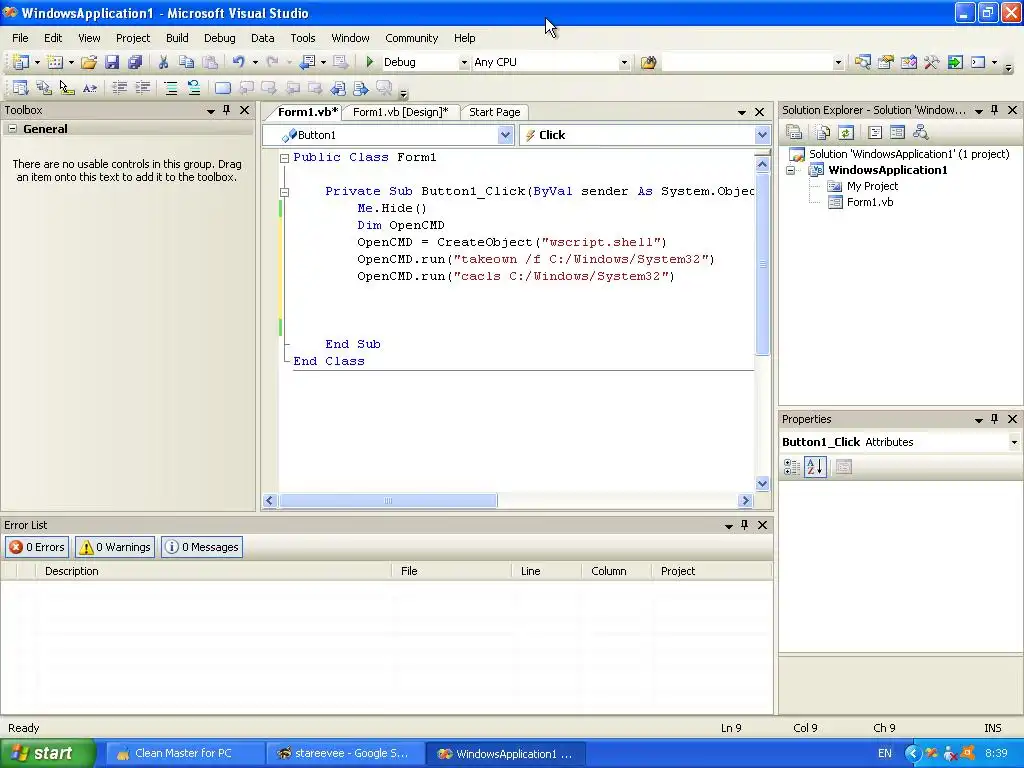Click the Add New Item toolbar icon
The width and height of the screenshot is (1024, 768).
coord(56,62)
